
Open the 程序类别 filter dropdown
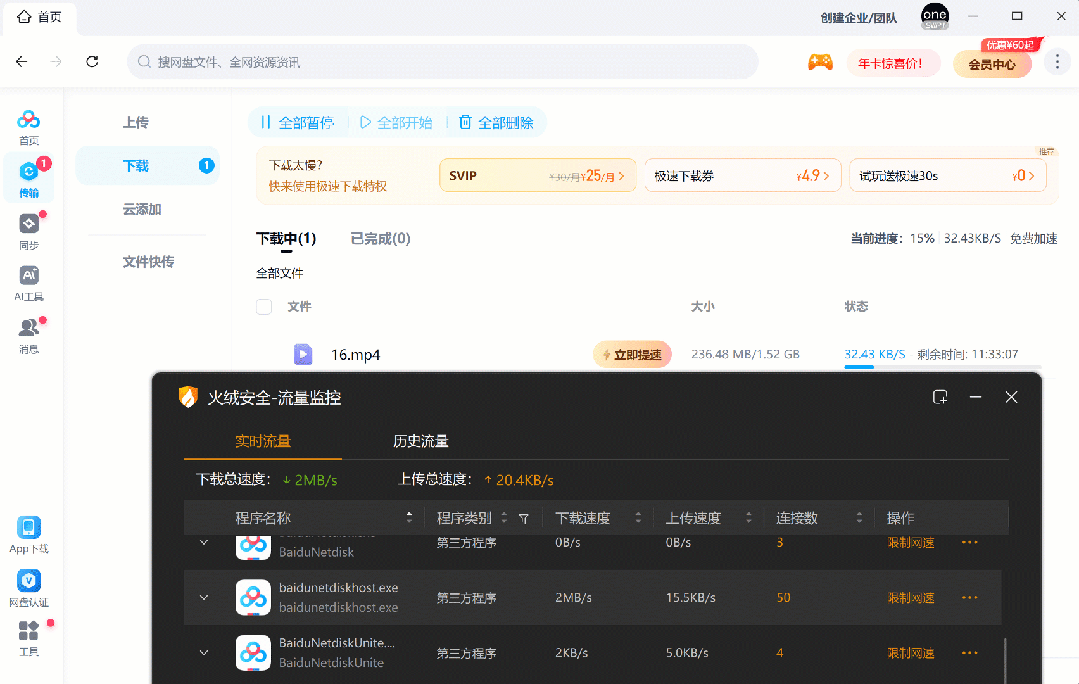(x=523, y=519)
